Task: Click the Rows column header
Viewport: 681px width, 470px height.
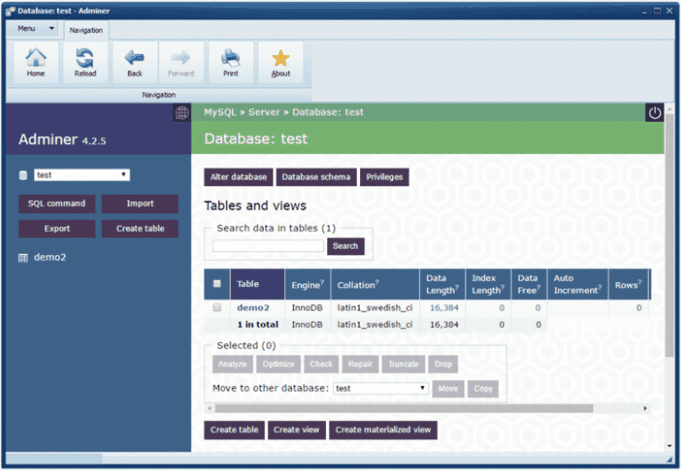Action: tap(628, 284)
